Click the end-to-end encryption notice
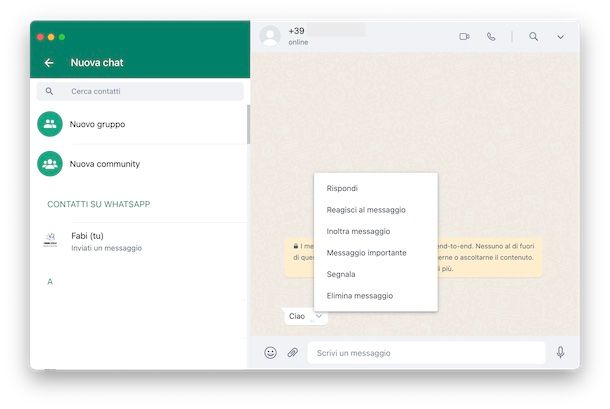This screenshot has height=409, width=610. tap(413, 257)
